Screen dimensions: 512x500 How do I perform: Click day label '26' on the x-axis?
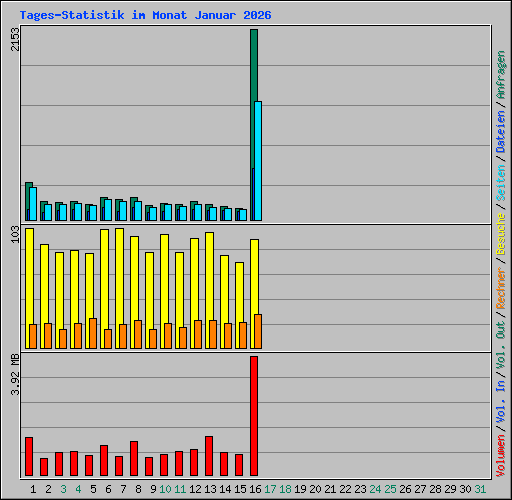(405, 489)
